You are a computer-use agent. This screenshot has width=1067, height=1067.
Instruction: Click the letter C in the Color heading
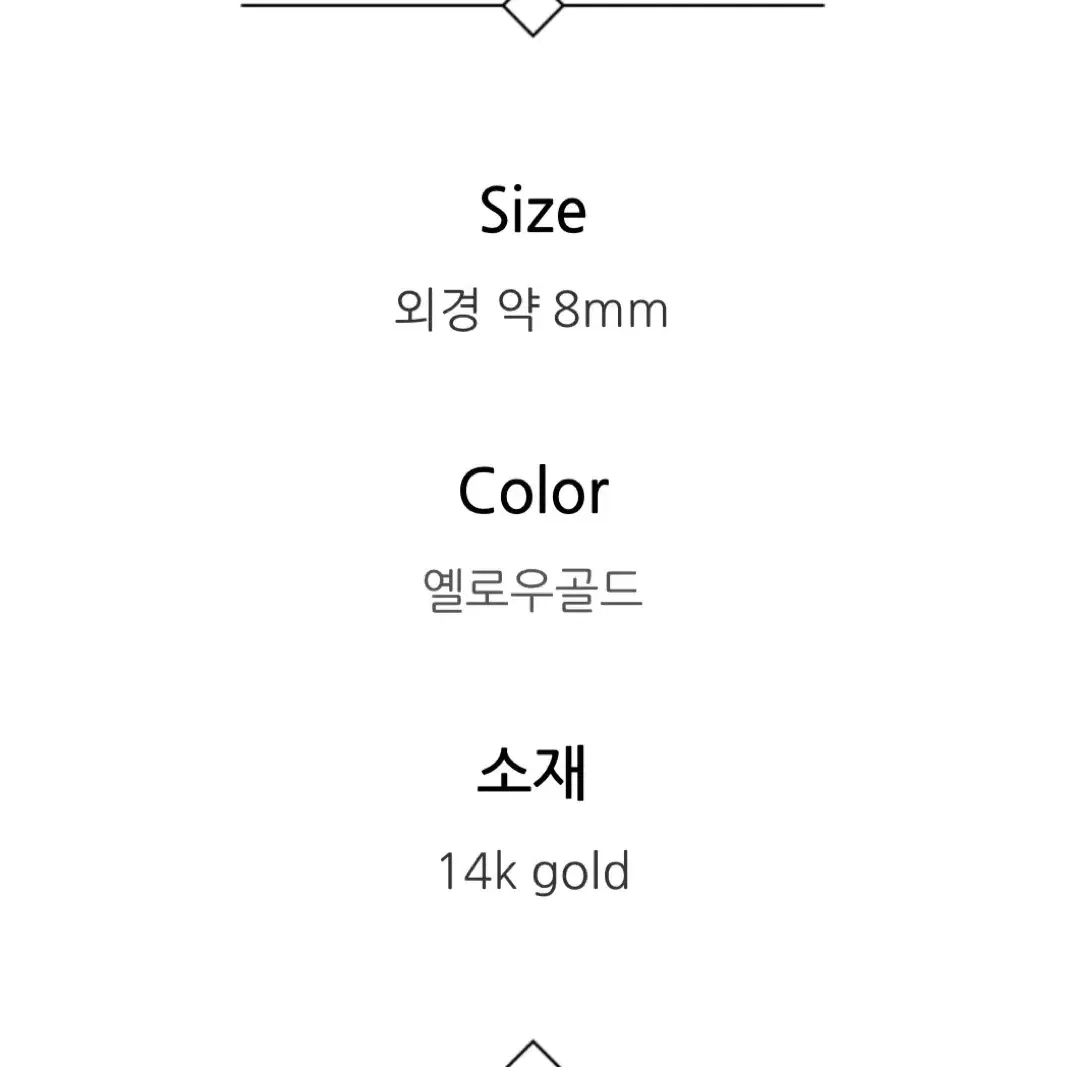pyautogui.click(x=480, y=491)
